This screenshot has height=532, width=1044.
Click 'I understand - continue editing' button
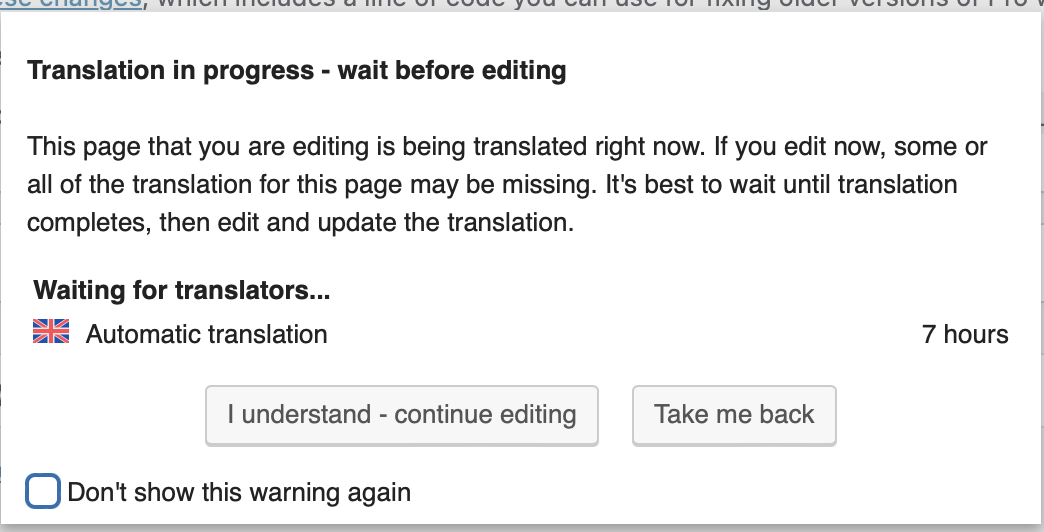click(x=401, y=415)
